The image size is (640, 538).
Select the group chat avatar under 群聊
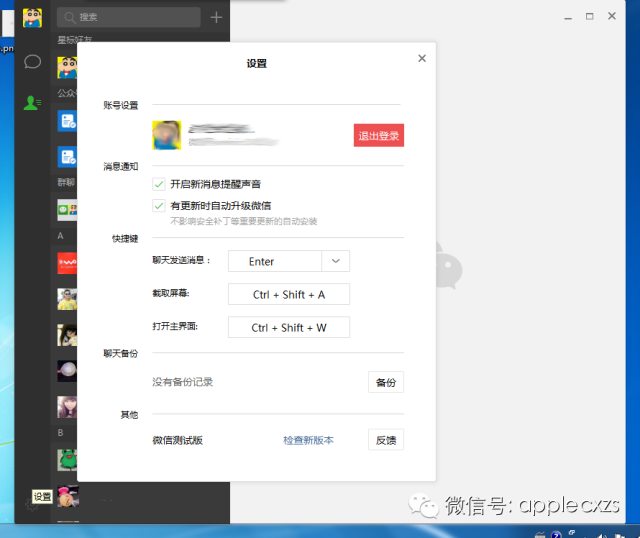click(67, 210)
